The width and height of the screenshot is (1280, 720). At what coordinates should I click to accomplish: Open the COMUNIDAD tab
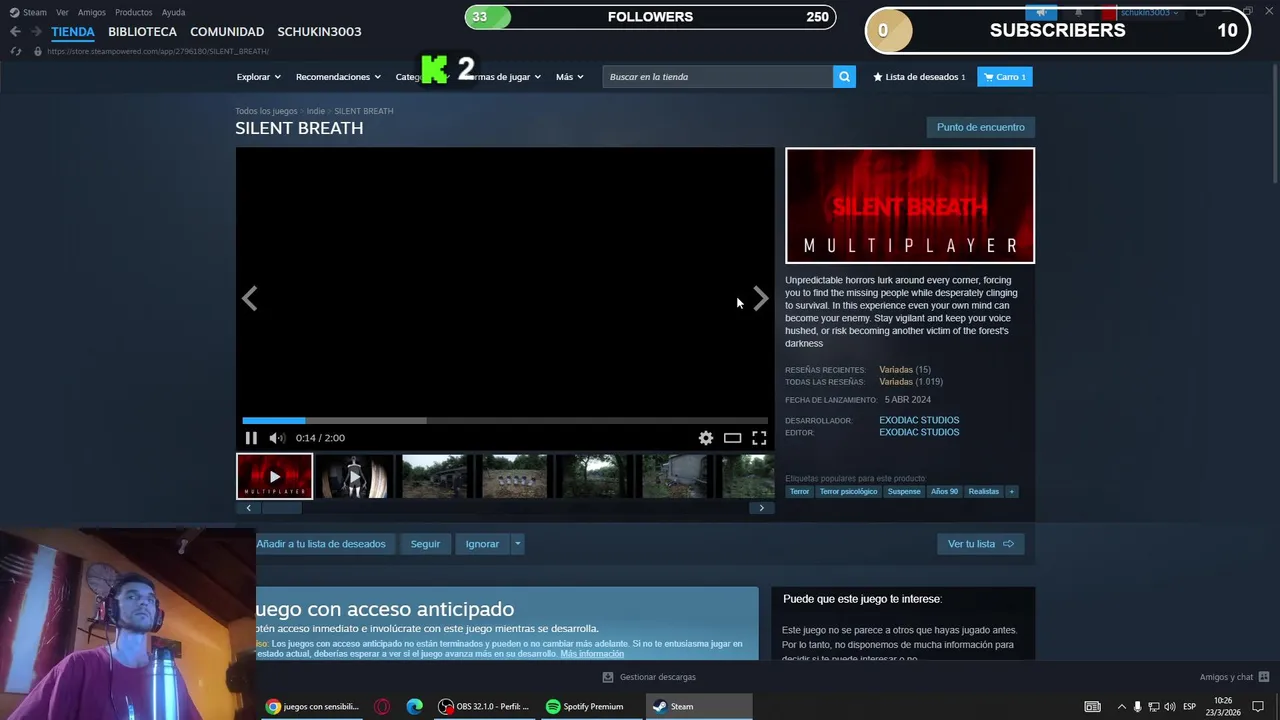(227, 31)
